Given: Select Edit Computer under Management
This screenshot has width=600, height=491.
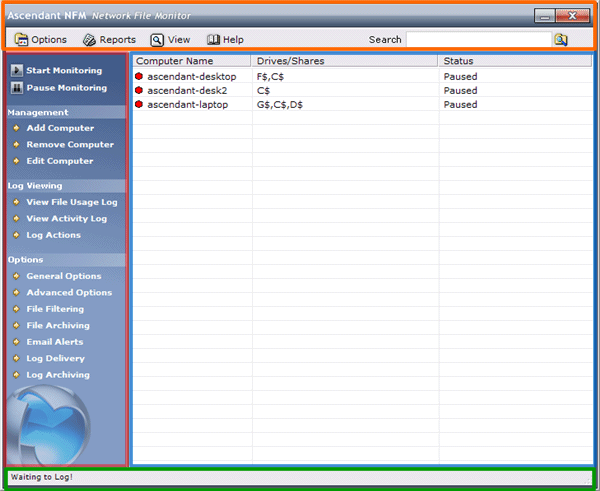Looking at the screenshot, I should click(60, 161).
